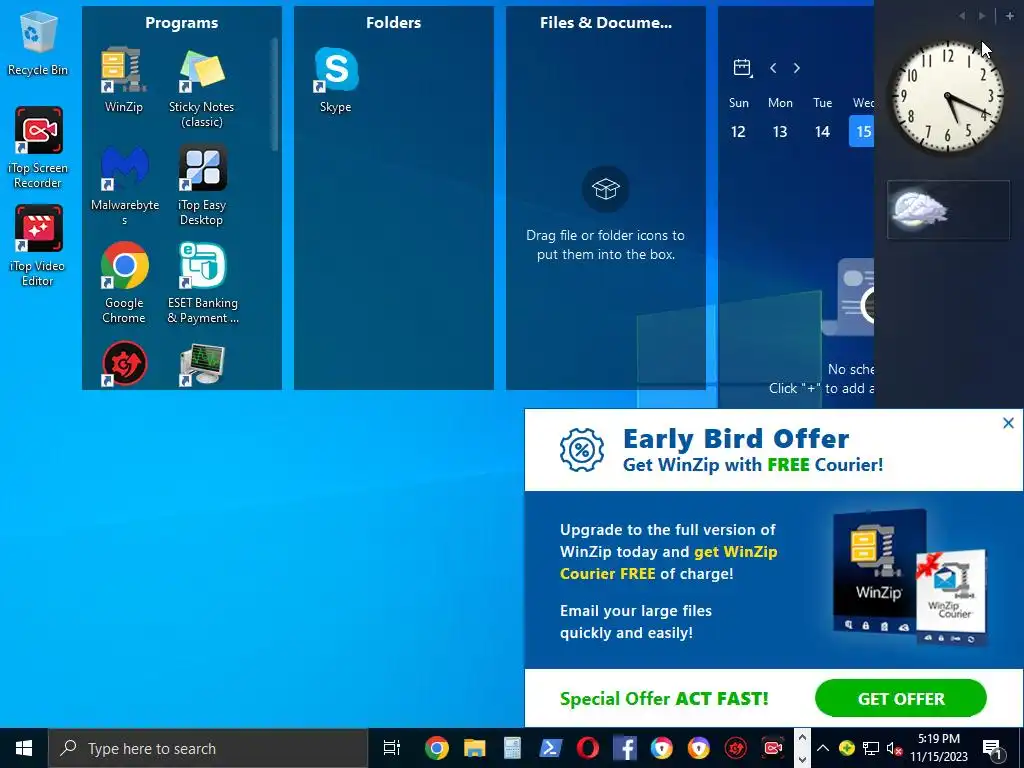
Task: Click the calendar icon in the schedule box
Action: pyautogui.click(x=742, y=68)
